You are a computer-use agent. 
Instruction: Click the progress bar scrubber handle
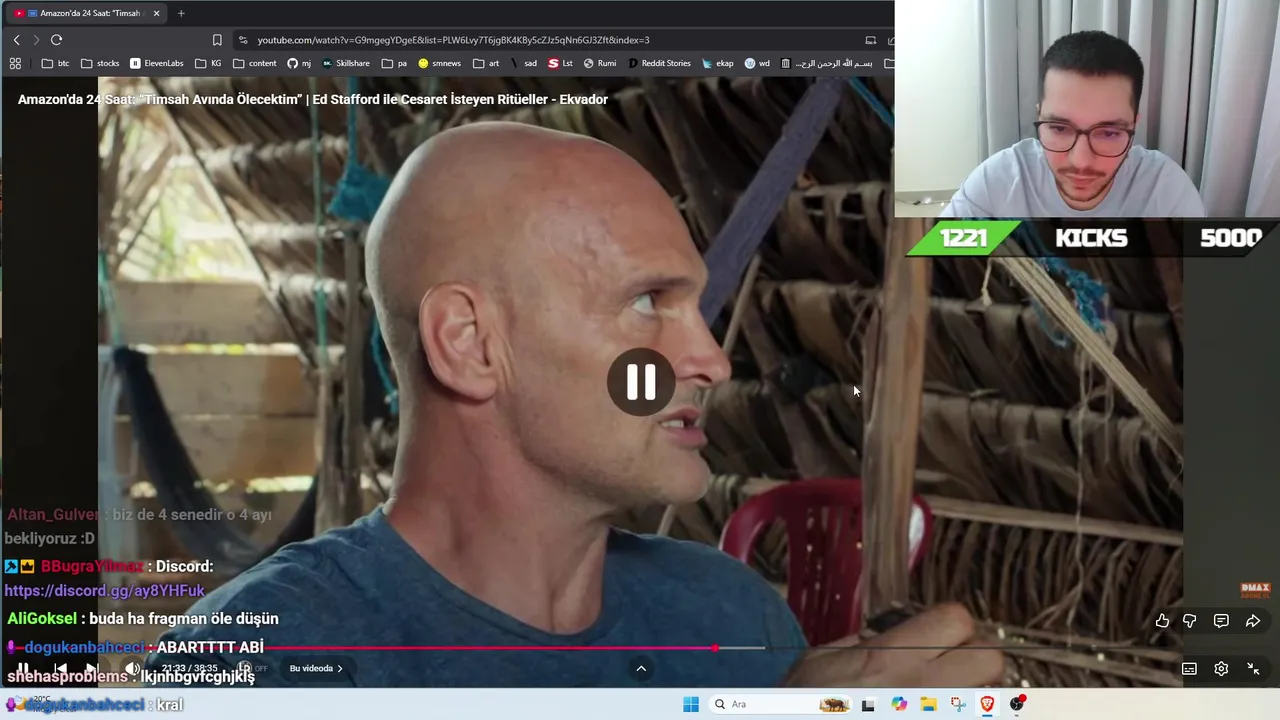(715, 648)
